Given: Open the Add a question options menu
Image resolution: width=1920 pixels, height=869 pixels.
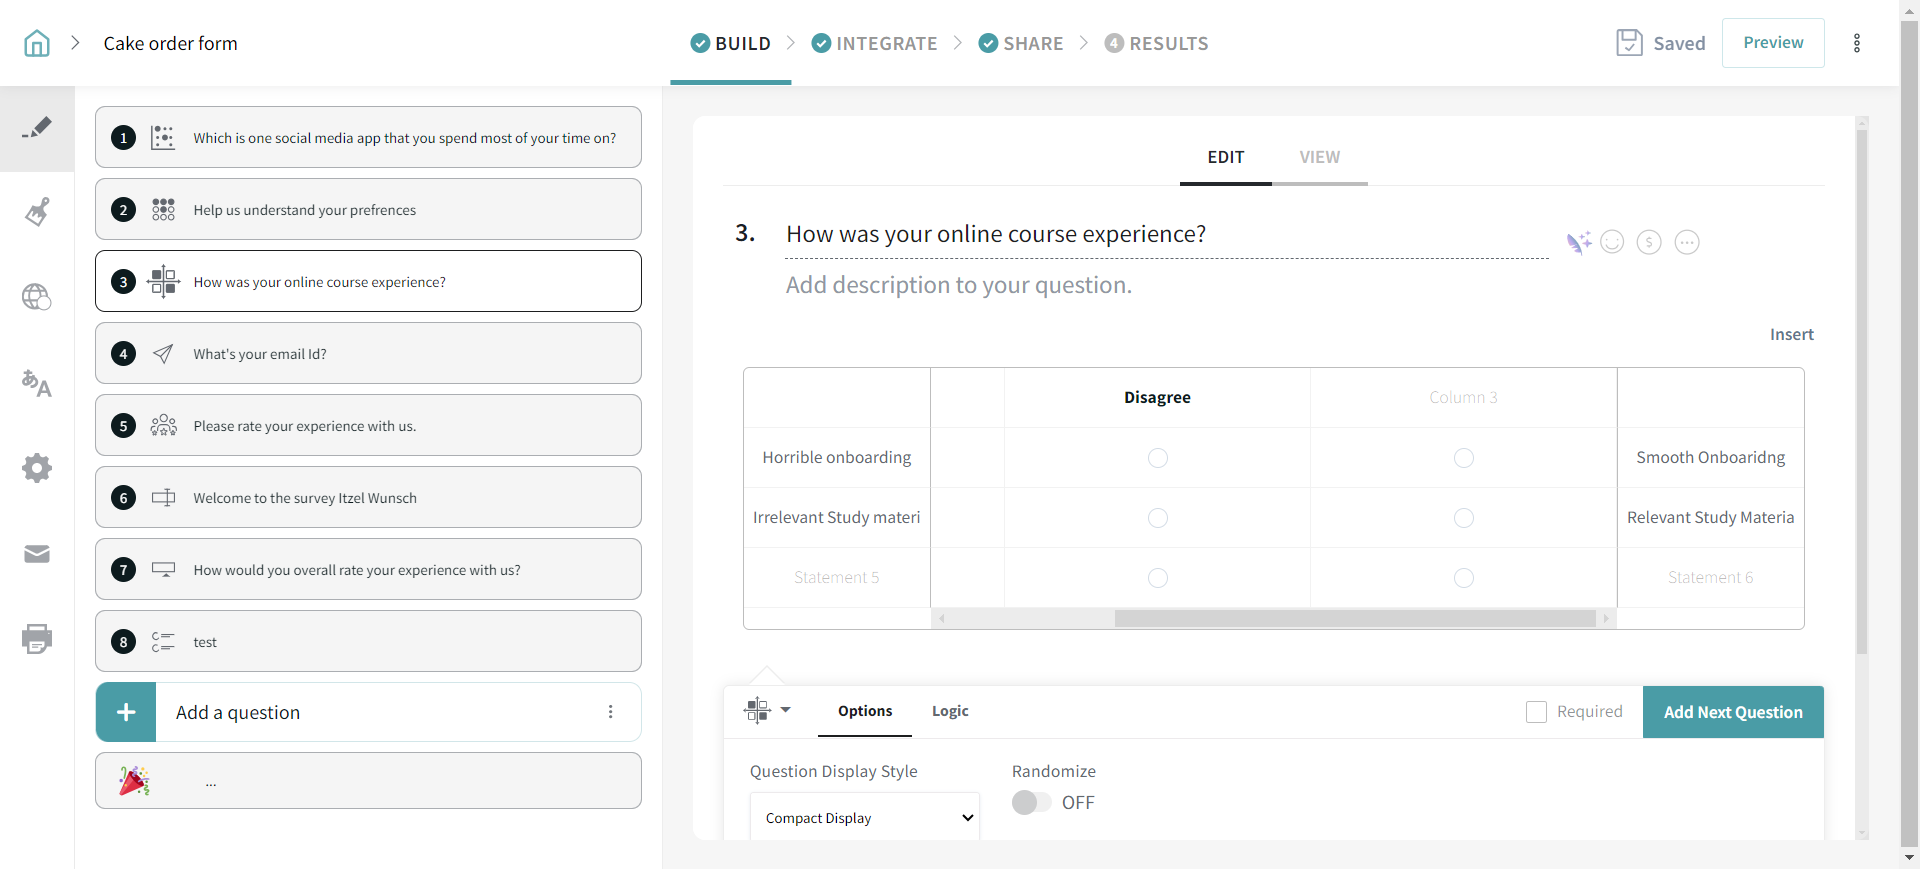Looking at the screenshot, I should tap(610, 712).
